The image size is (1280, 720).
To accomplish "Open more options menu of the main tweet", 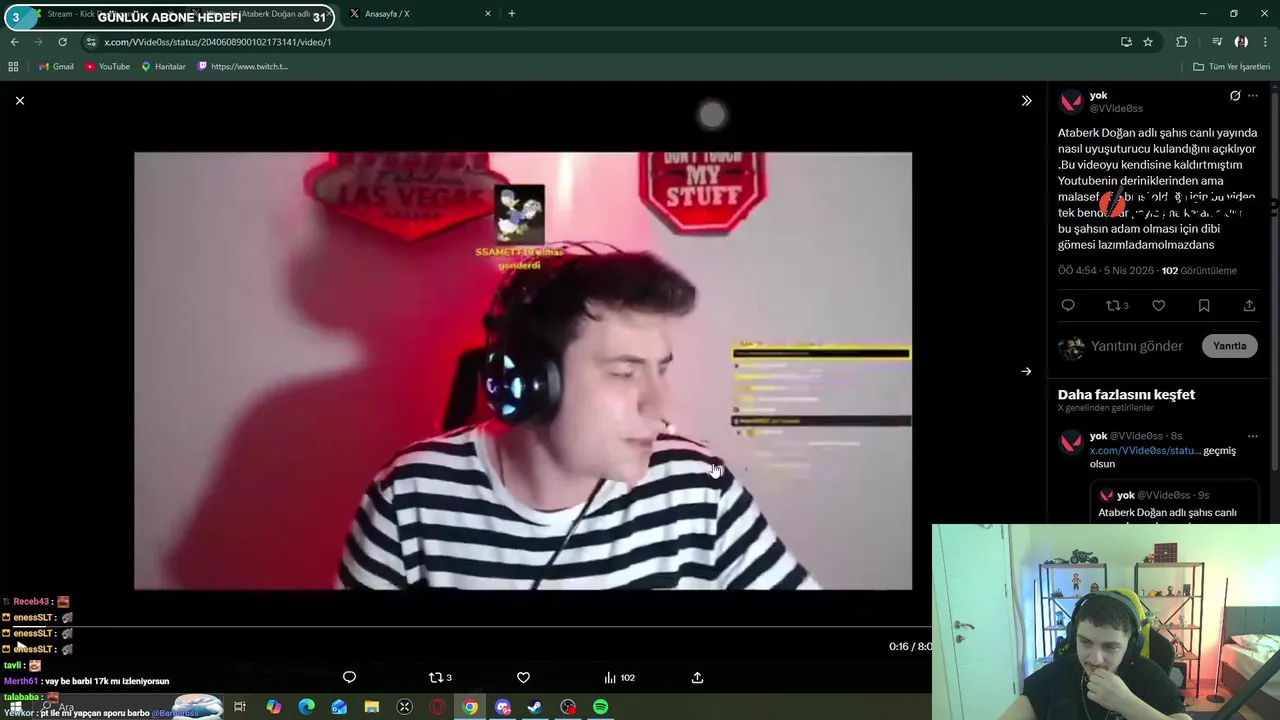I will [x=1253, y=96].
